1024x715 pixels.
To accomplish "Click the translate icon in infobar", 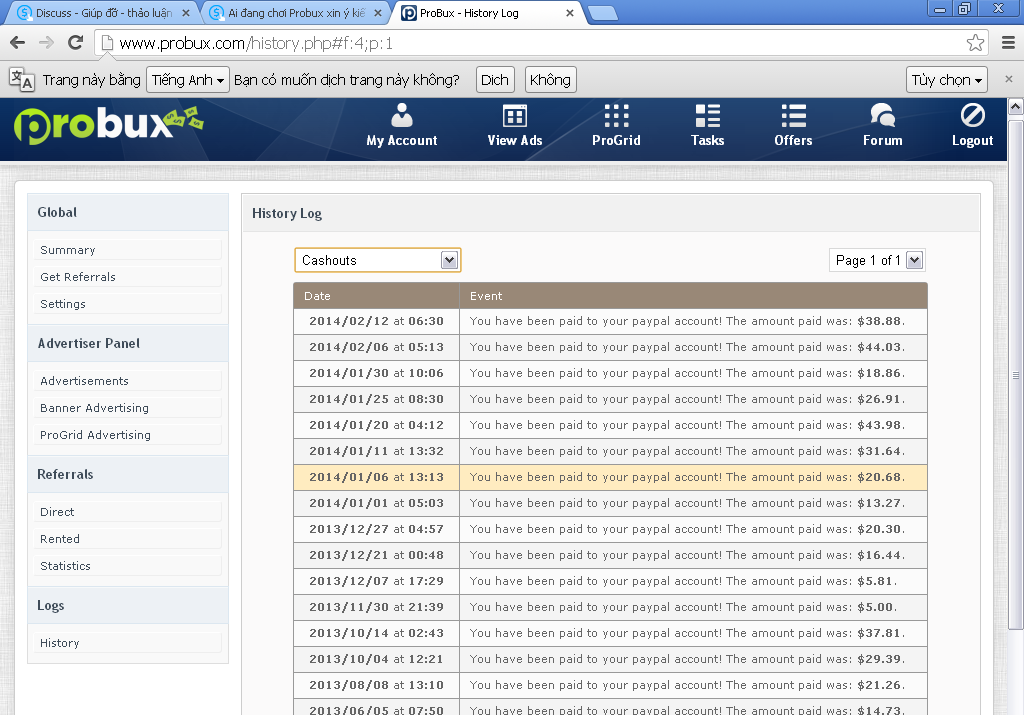I will (22, 80).
